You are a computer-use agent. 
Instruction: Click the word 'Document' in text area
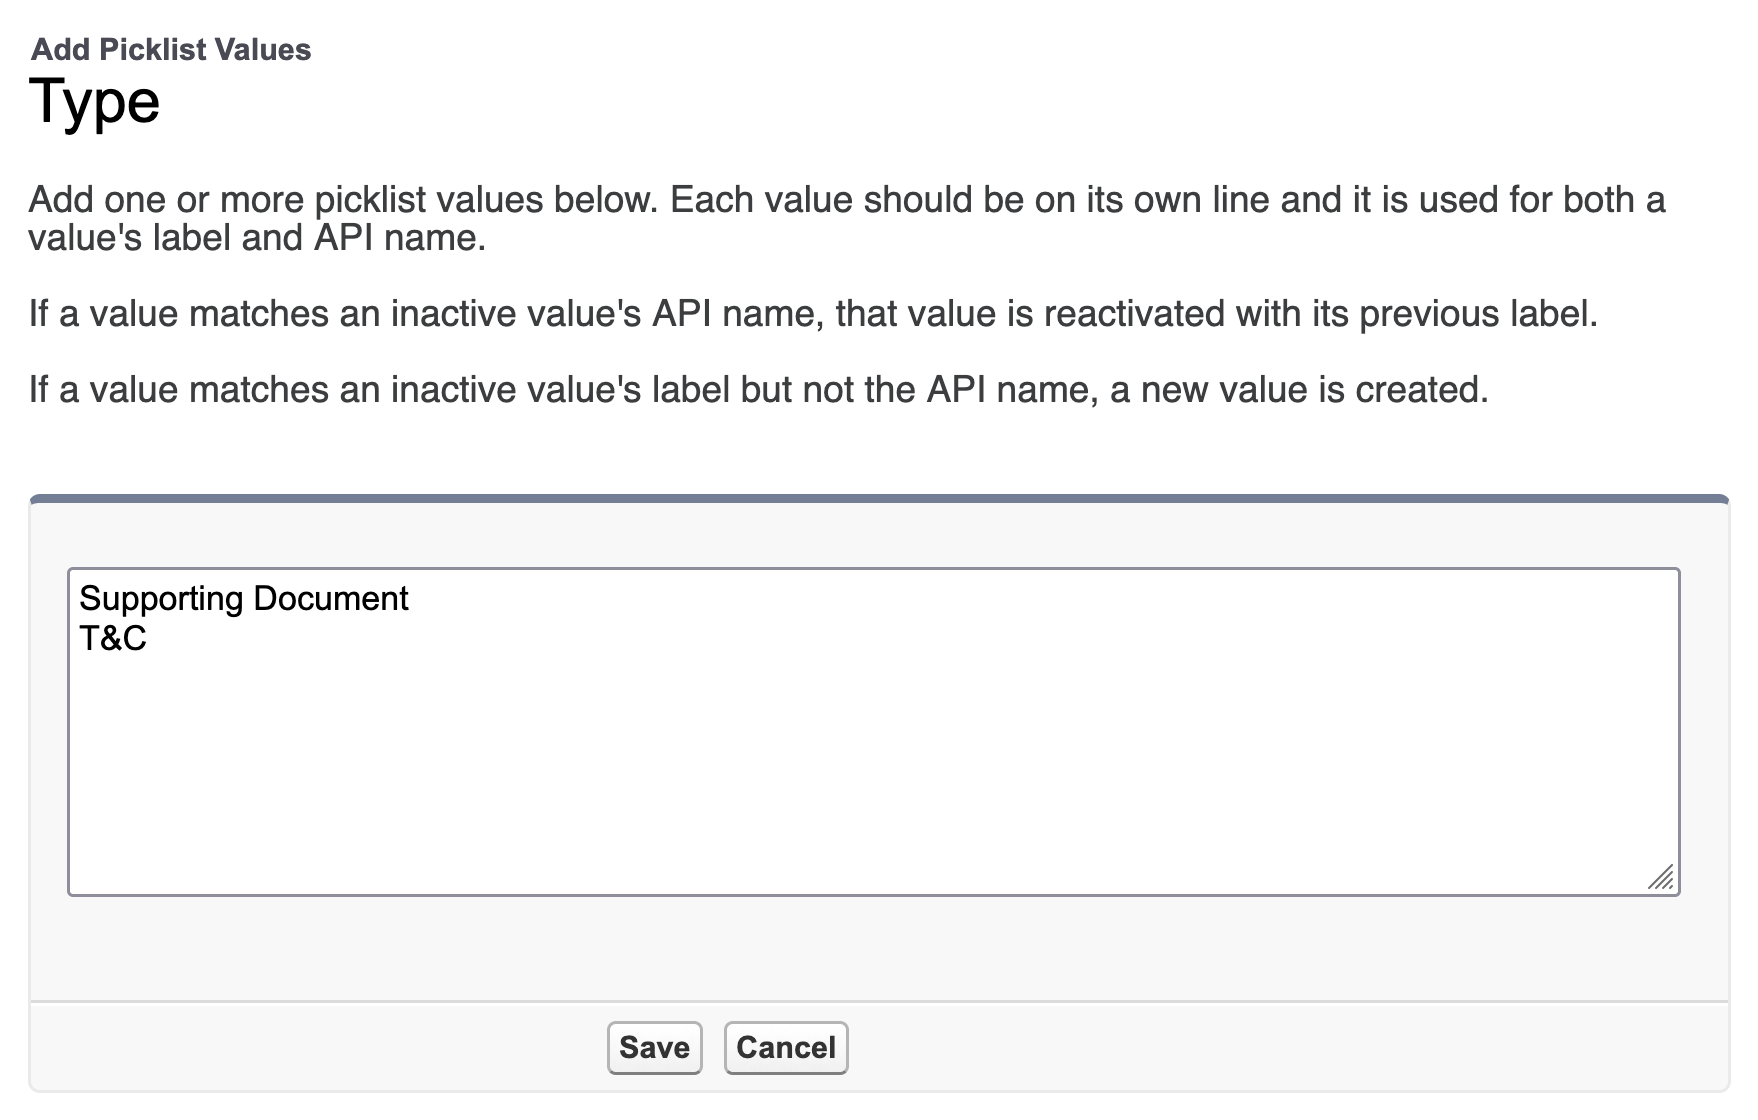tap(331, 598)
